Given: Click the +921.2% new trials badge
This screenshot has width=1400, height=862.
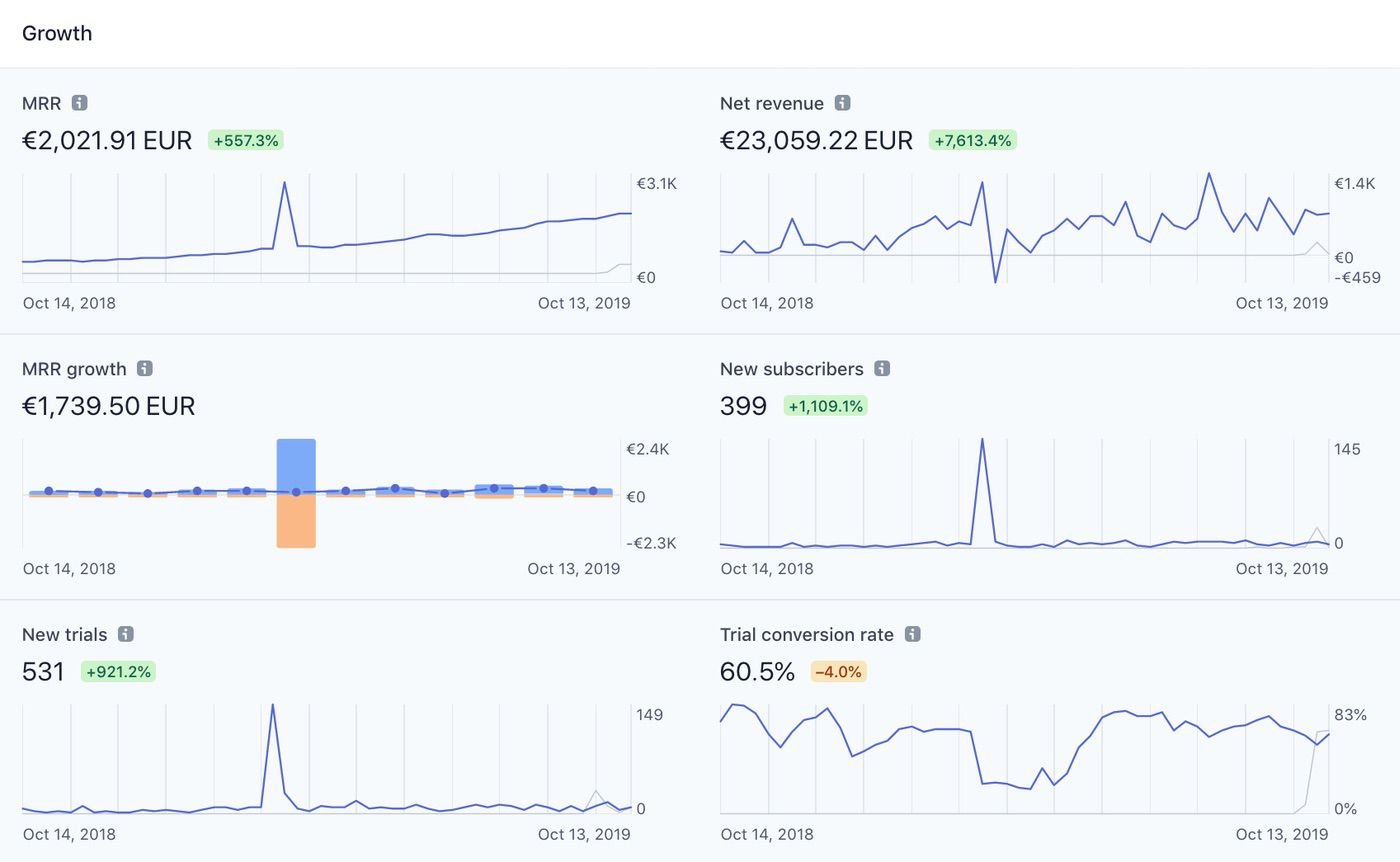Looking at the screenshot, I should point(118,672).
